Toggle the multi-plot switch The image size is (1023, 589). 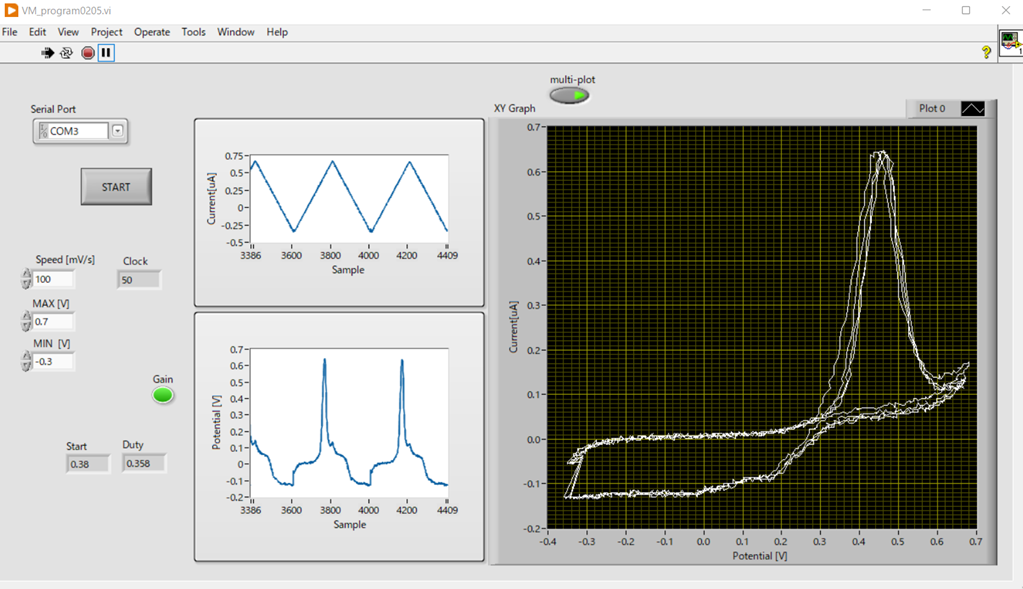570,96
